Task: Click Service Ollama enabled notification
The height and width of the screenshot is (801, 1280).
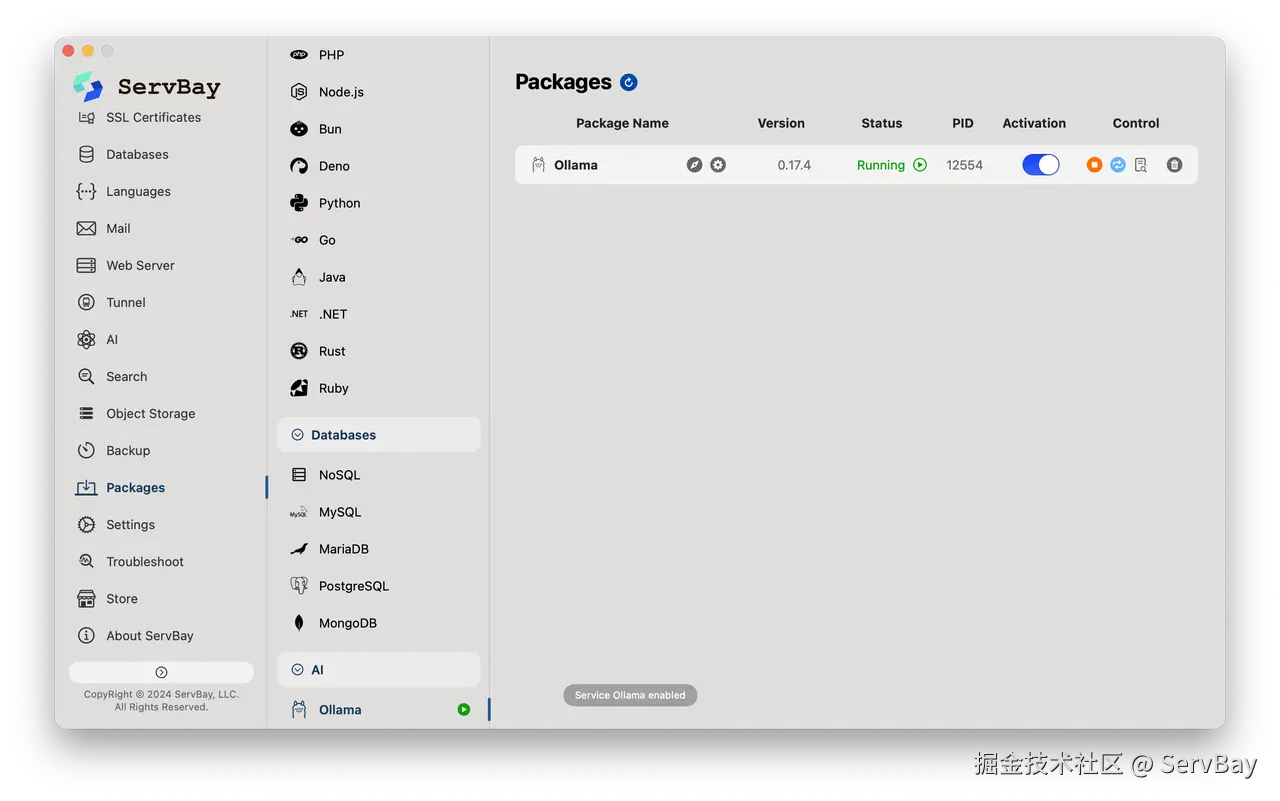Action: [x=630, y=695]
